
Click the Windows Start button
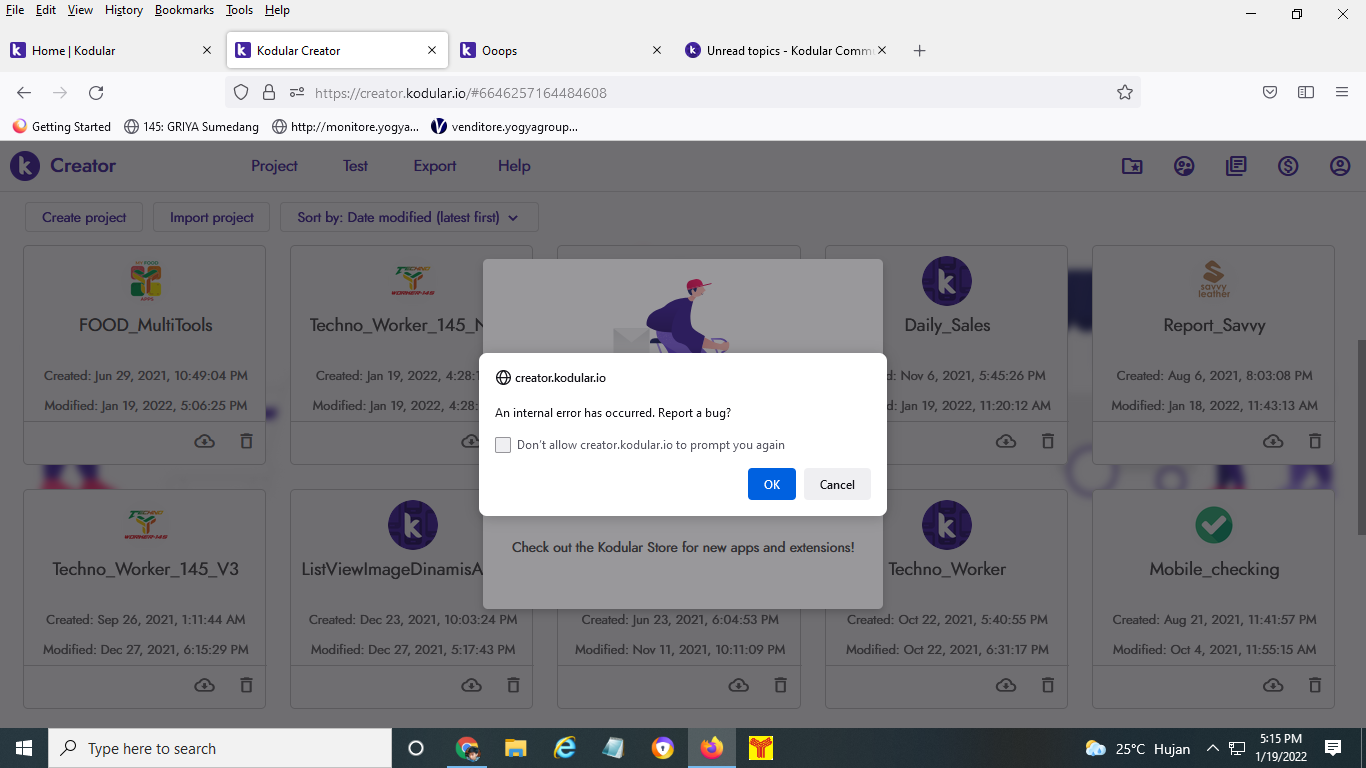24,748
